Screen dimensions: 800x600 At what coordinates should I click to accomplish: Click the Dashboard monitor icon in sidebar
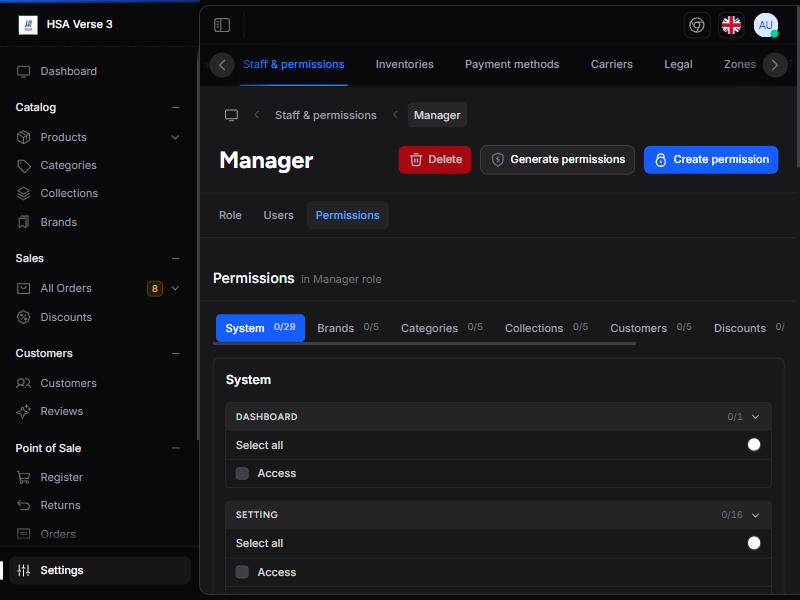click(23, 71)
